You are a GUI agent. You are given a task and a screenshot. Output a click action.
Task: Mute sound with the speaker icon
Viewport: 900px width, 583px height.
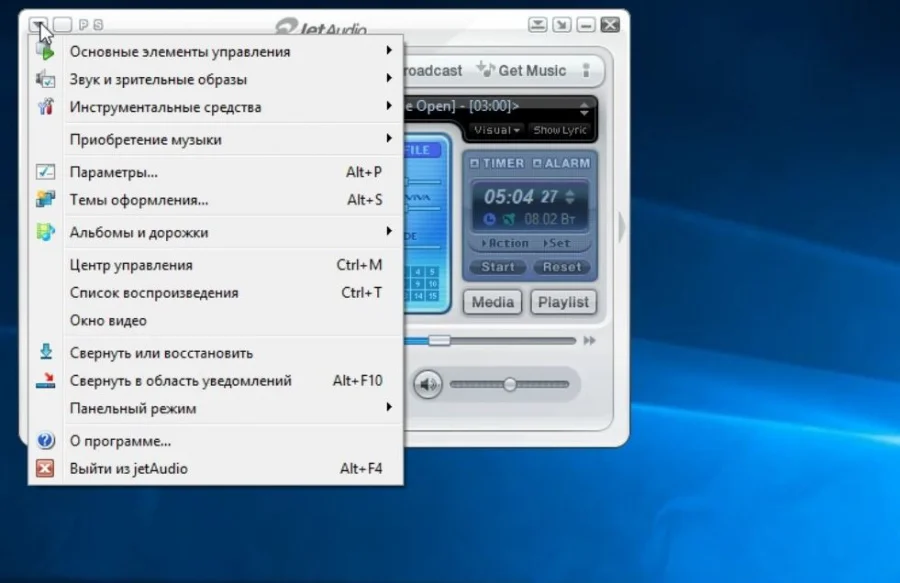[x=428, y=384]
